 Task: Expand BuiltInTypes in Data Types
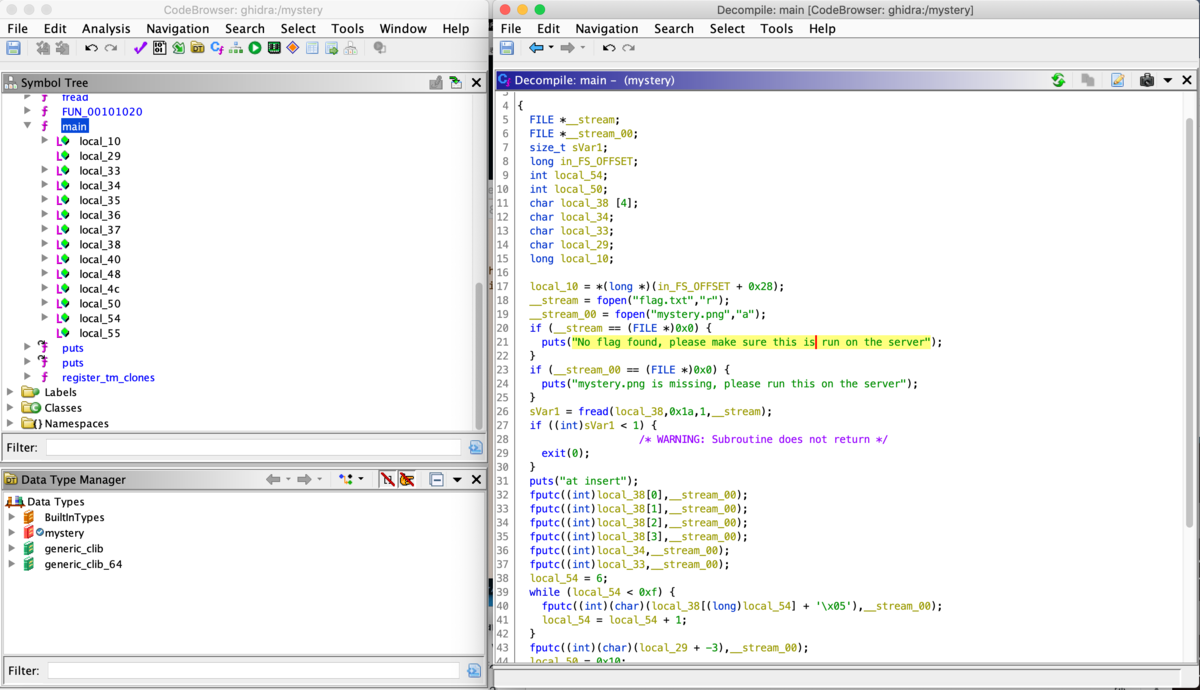pos(12,517)
